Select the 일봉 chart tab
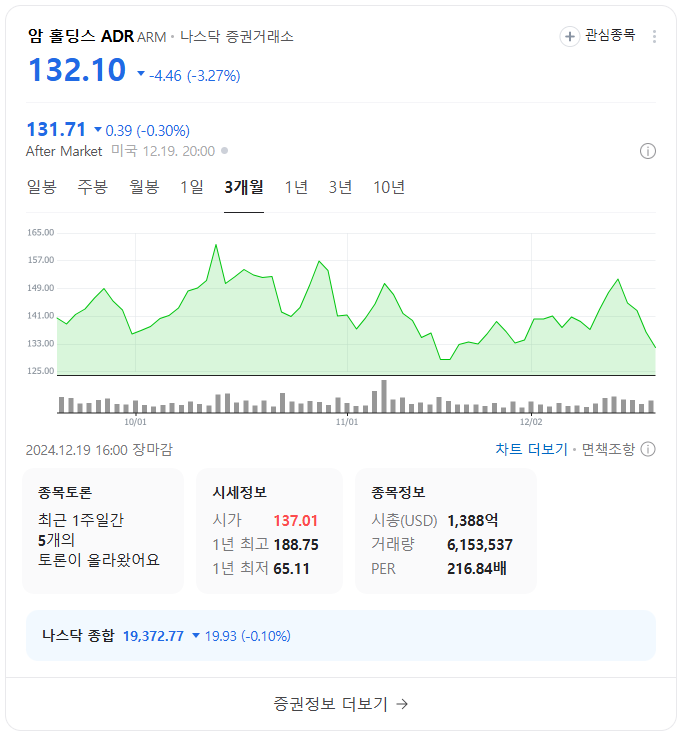The image size is (681, 740). 42,187
